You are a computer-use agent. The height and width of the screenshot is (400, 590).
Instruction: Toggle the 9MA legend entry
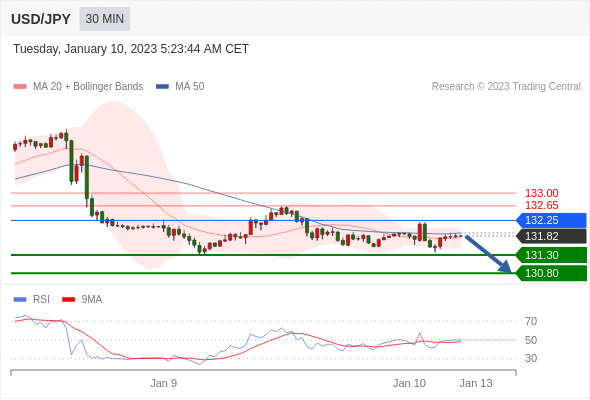tap(82, 300)
